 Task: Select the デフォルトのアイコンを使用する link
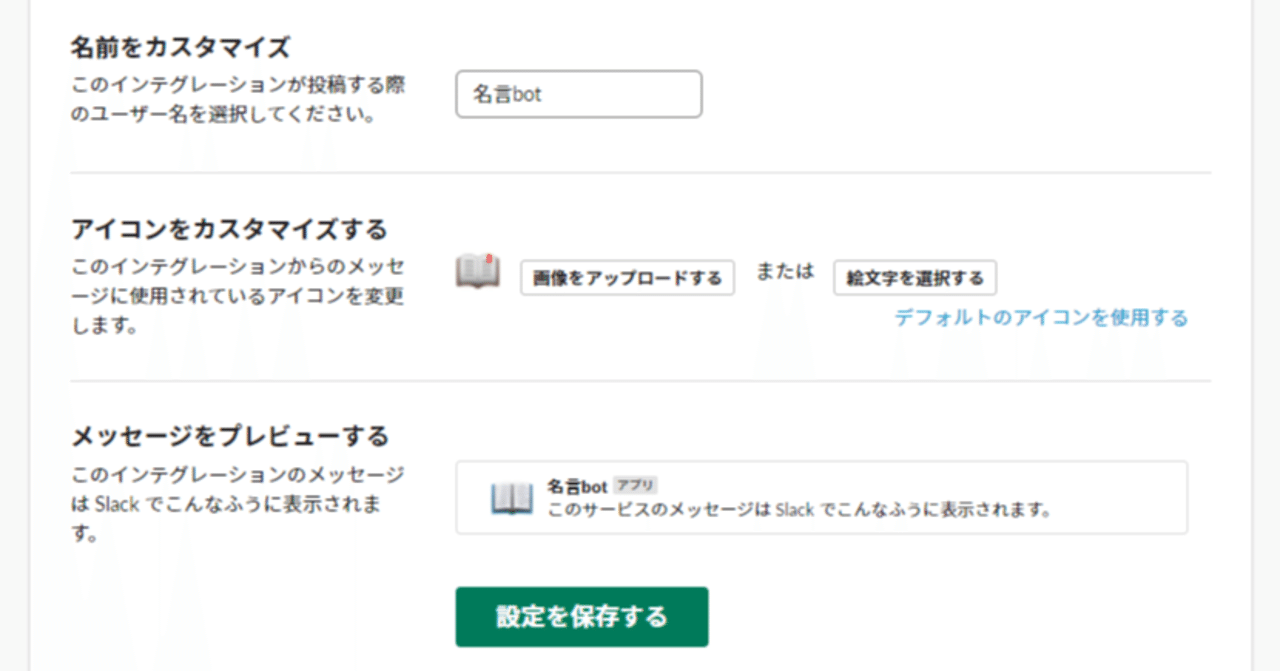pos(1040,318)
